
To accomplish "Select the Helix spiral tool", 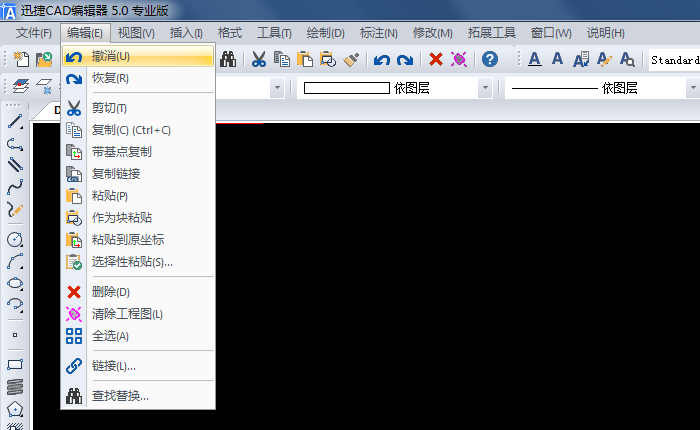I will pyautogui.click(x=15, y=387).
